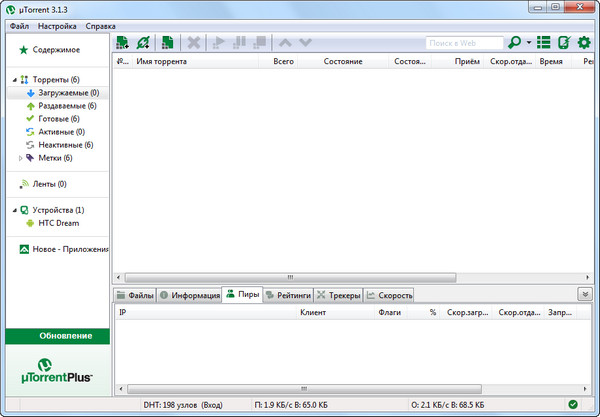Open Preferences via the gear icon
The image size is (600, 417).
584,43
